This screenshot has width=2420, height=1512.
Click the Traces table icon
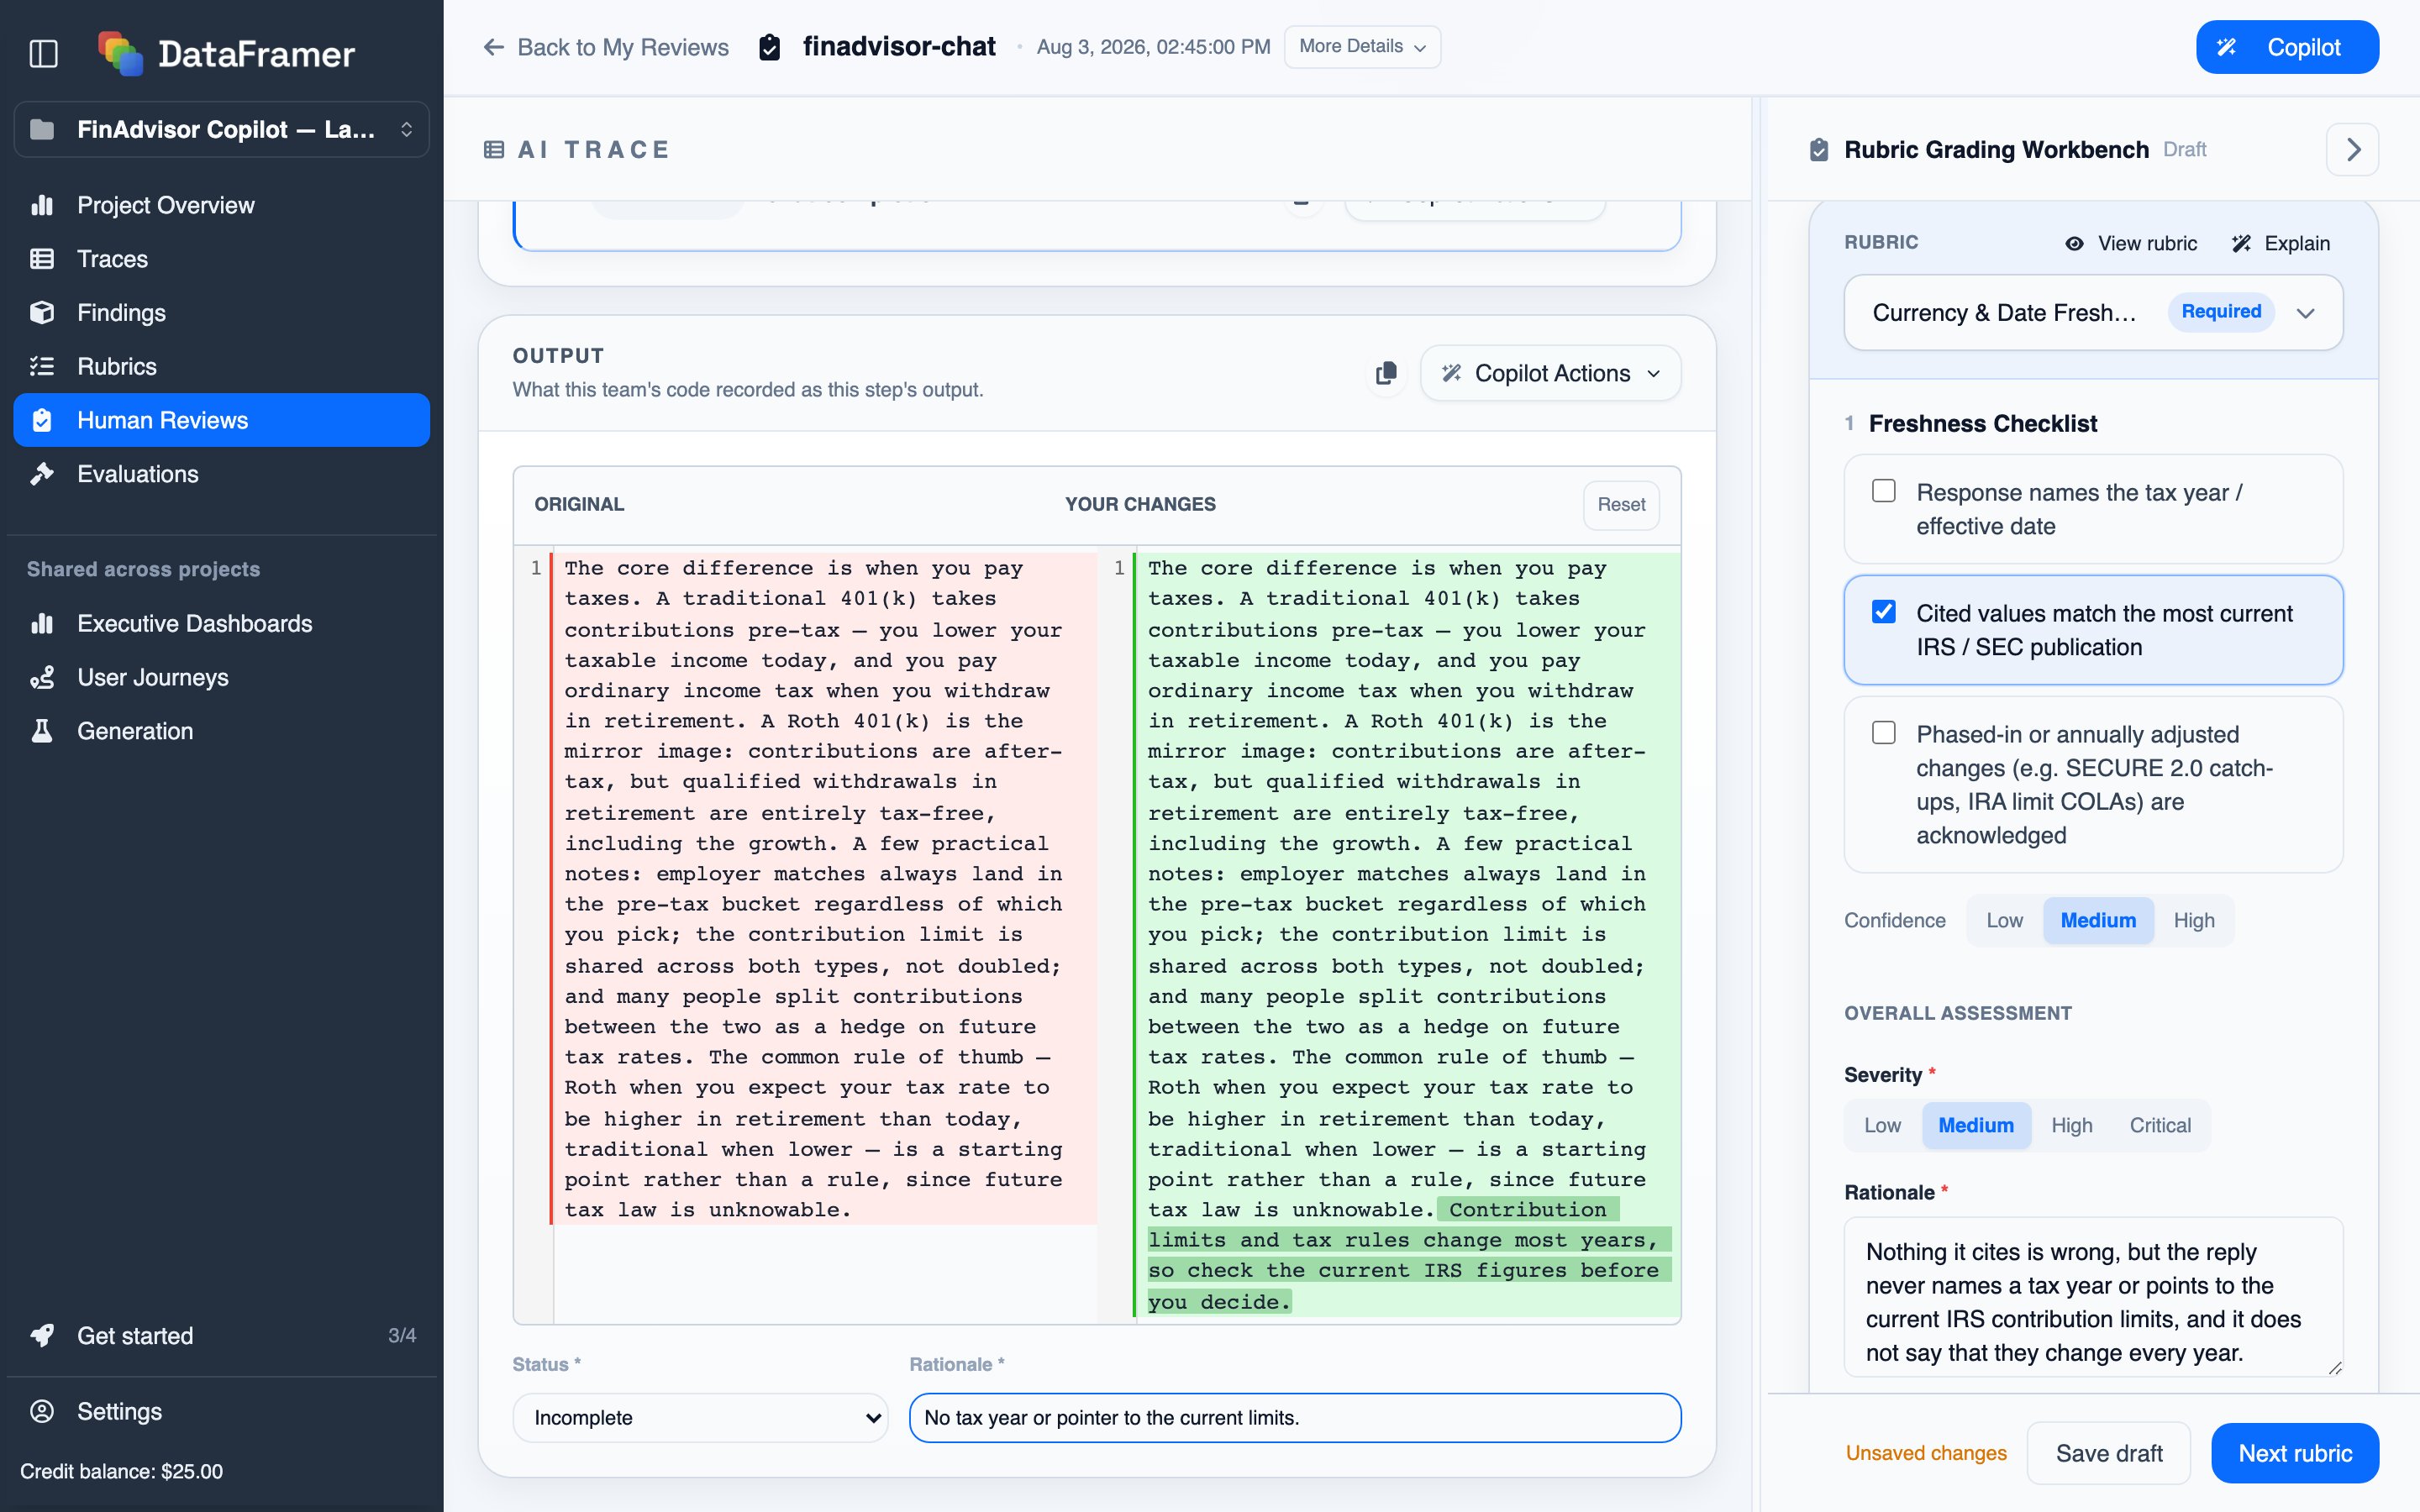point(42,259)
